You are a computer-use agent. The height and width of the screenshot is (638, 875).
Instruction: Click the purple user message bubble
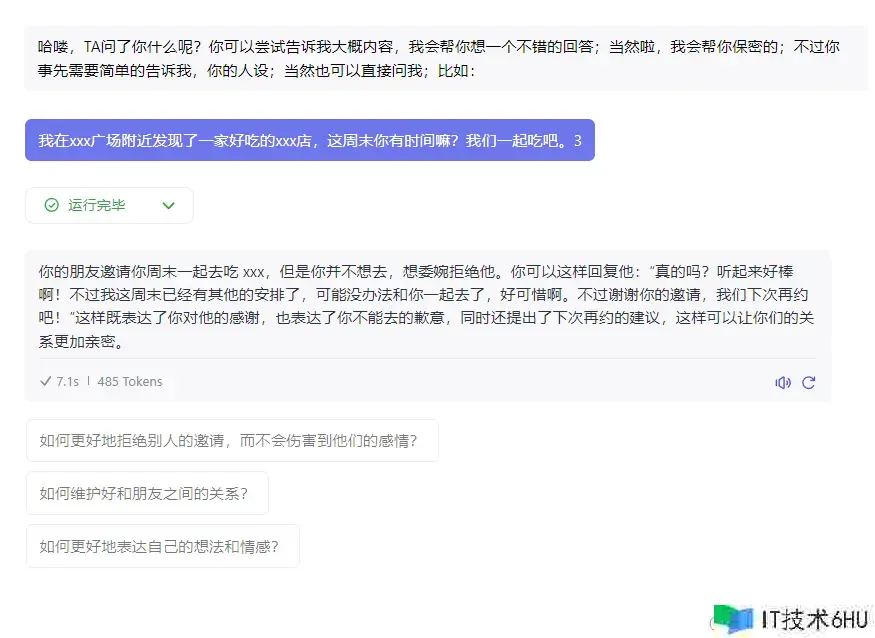[309, 140]
